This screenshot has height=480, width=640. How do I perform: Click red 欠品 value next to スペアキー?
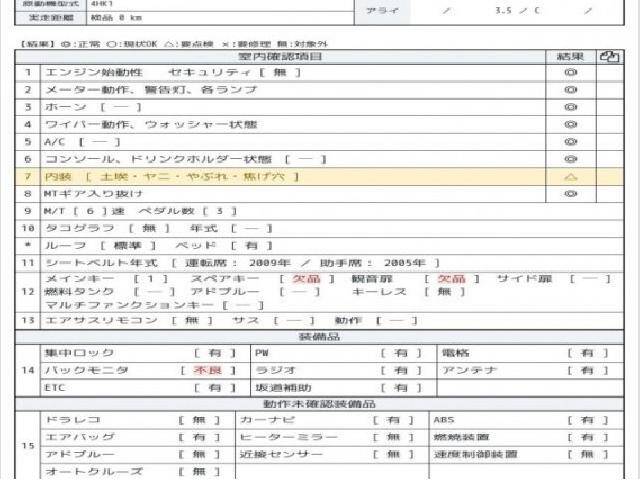click(x=307, y=279)
